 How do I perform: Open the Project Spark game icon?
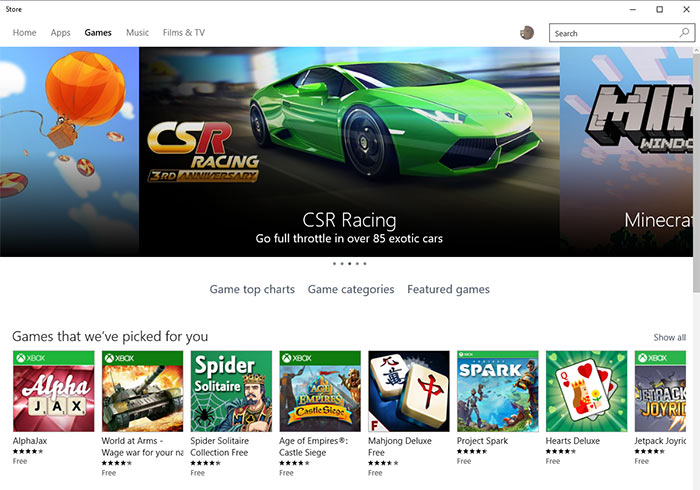tap(498, 391)
